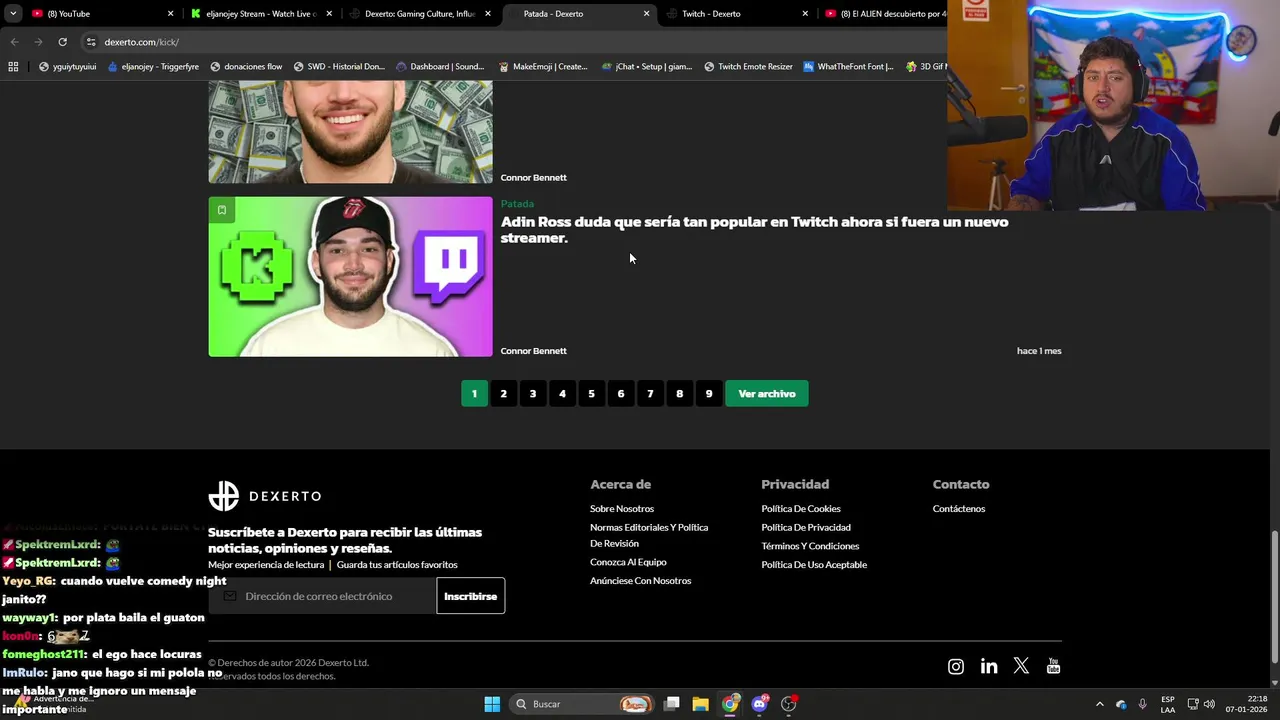Go back using the browser back arrow
Image resolution: width=1280 pixels, height=720 pixels.
[14, 42]
